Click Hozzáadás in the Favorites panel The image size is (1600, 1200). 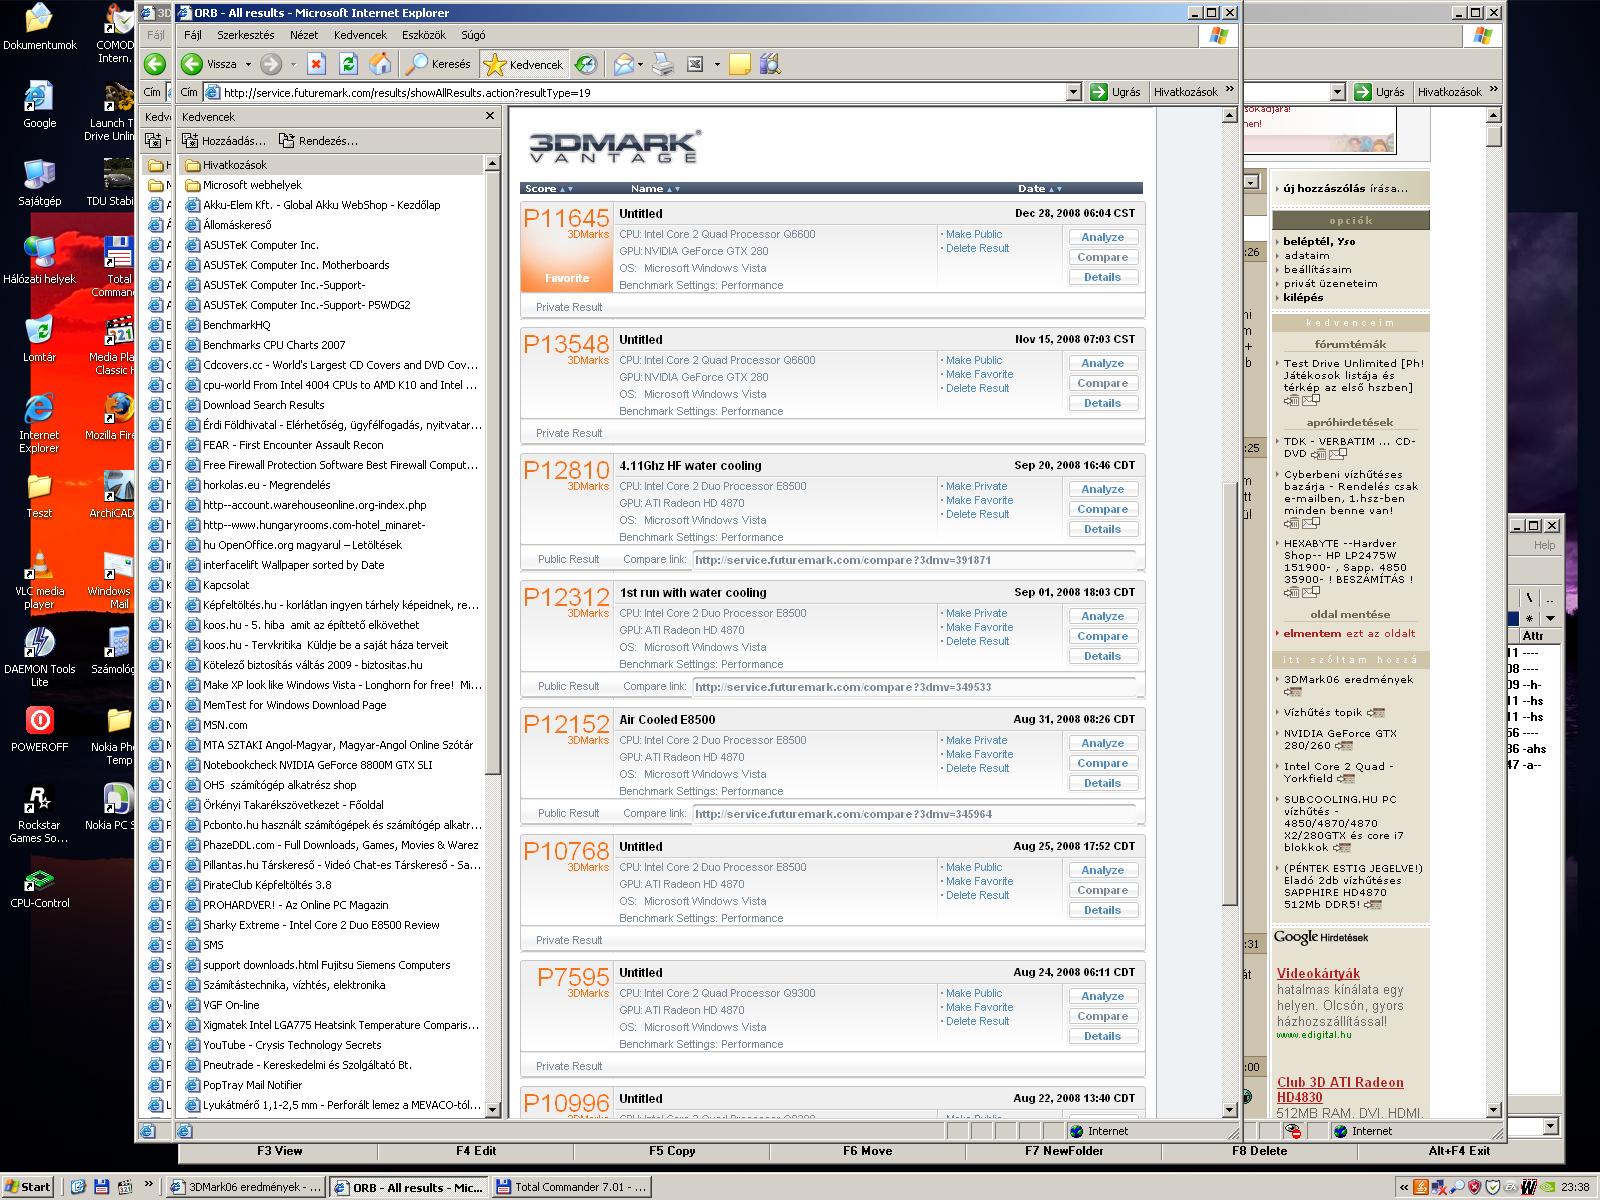coord(224,141)
